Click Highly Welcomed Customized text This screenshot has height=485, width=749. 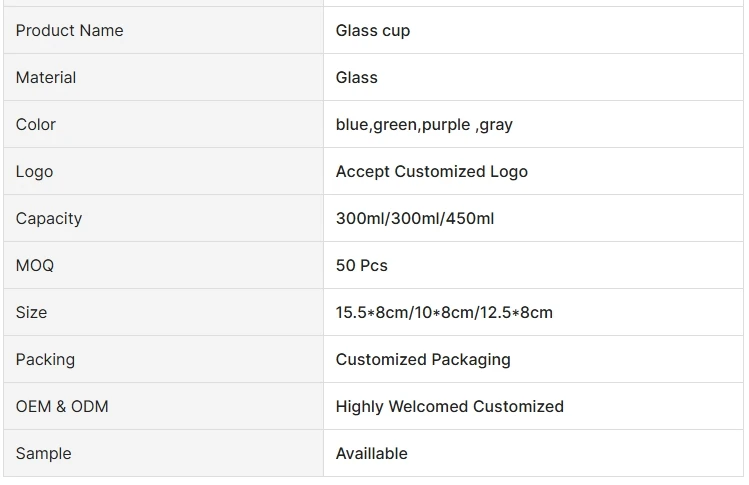(x=450, y=407)
